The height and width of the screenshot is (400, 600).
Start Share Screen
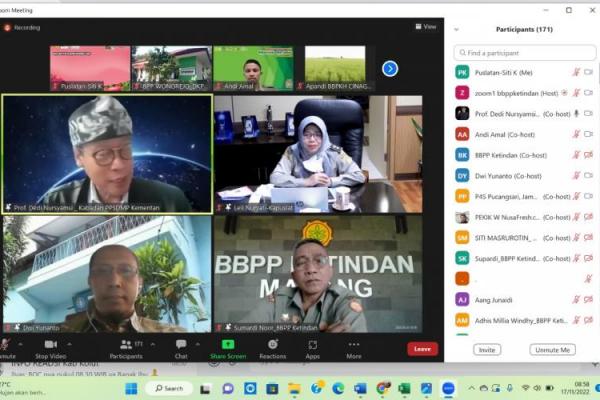point(228,349)
